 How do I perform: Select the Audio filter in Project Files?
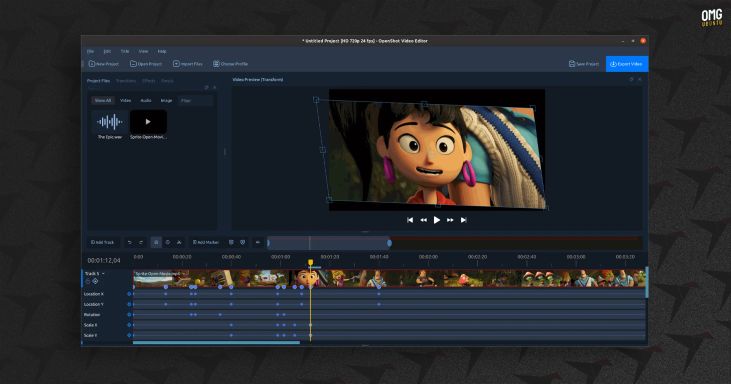146,101
